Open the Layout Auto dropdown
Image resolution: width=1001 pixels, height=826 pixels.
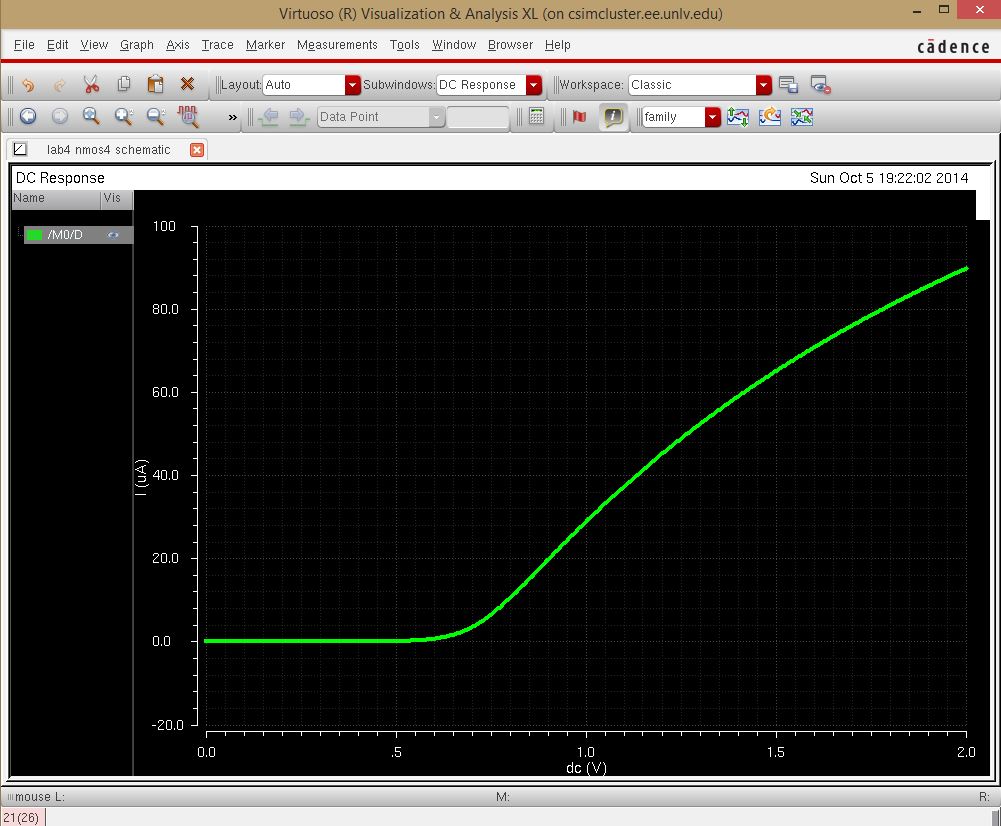[x=352, y=85]
